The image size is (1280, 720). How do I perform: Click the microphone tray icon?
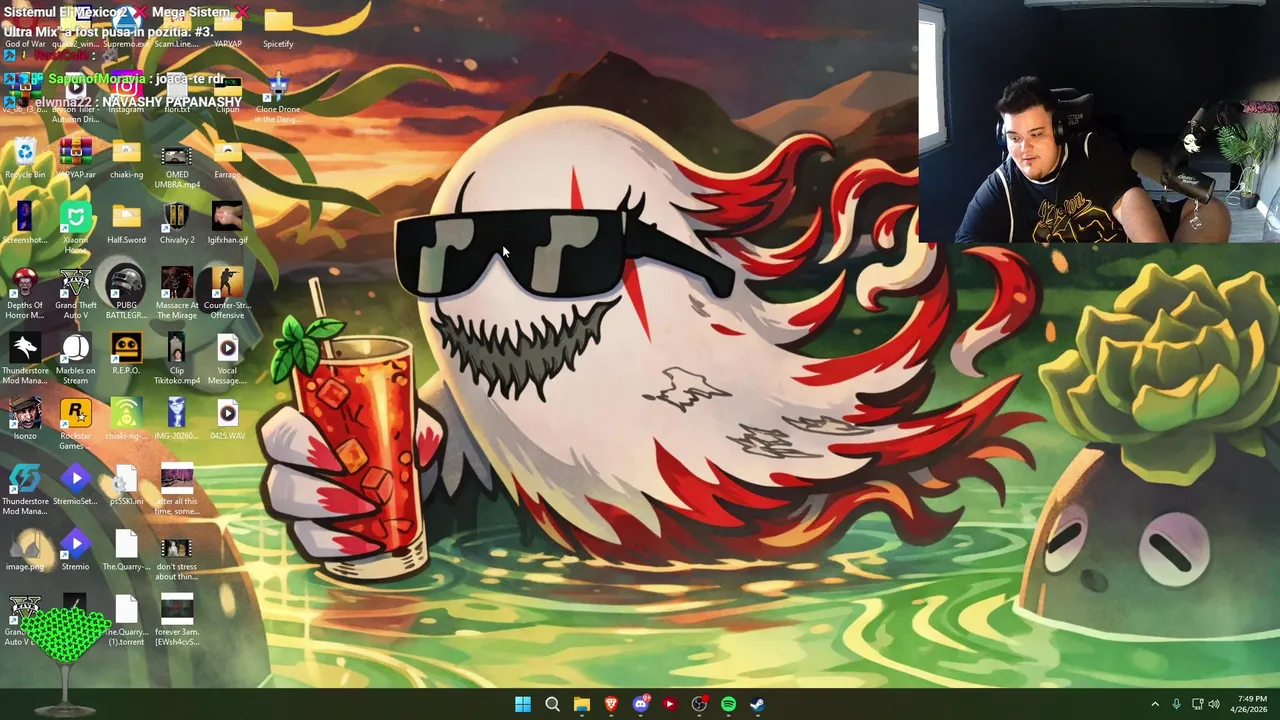(1176, 704)
